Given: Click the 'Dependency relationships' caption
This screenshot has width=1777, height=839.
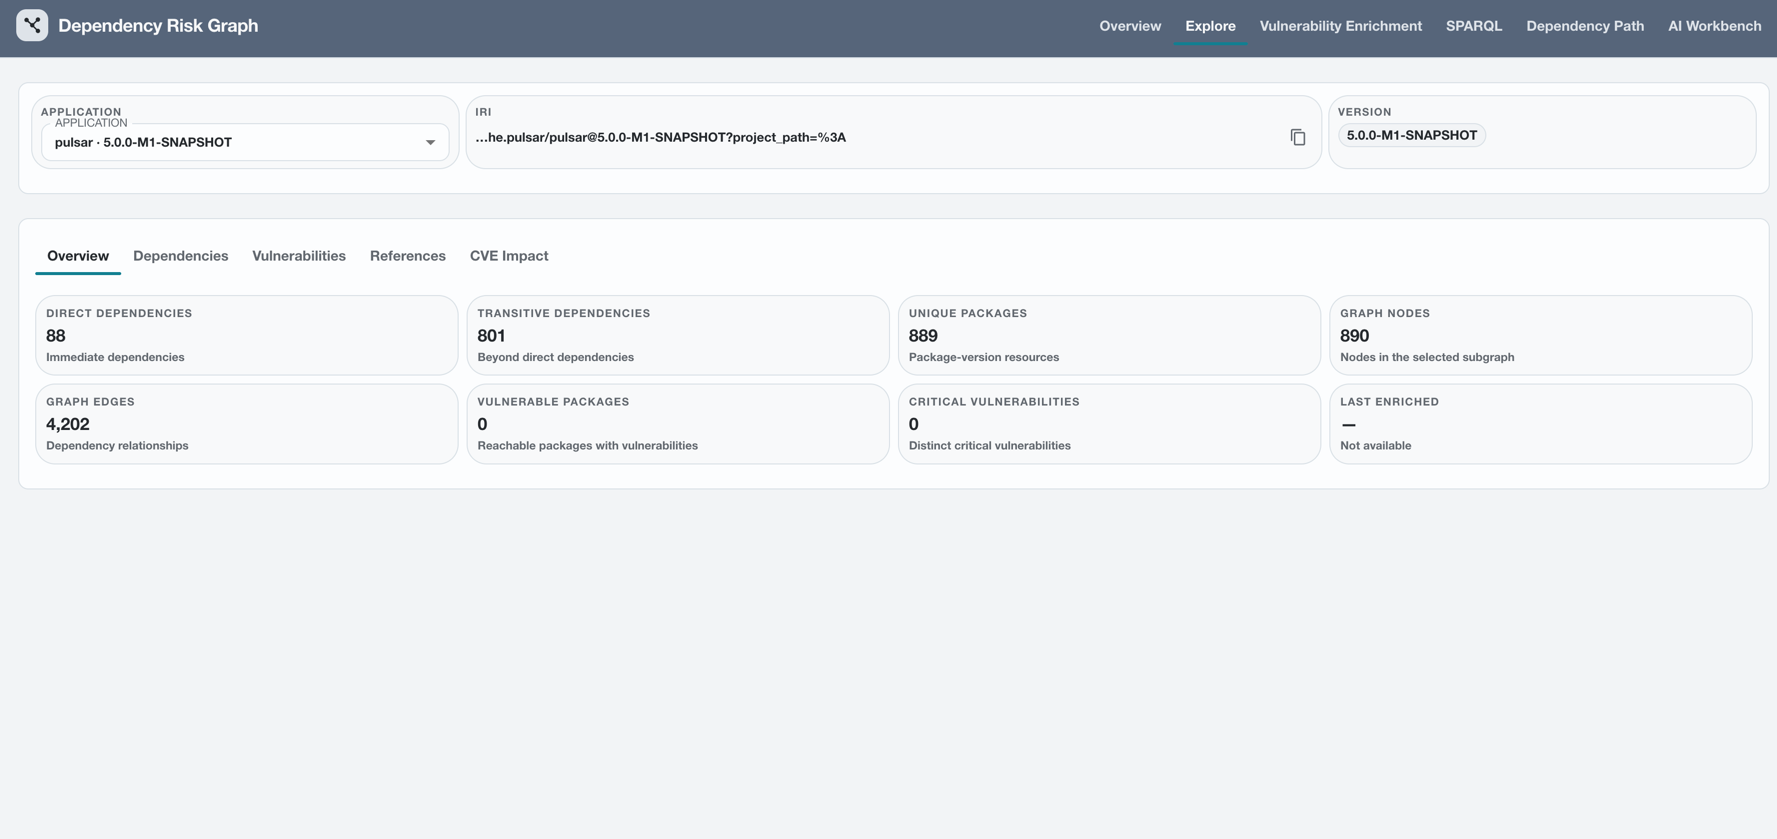Looking at the screenshot, I should pyautogui.click(x=117, y=446).
